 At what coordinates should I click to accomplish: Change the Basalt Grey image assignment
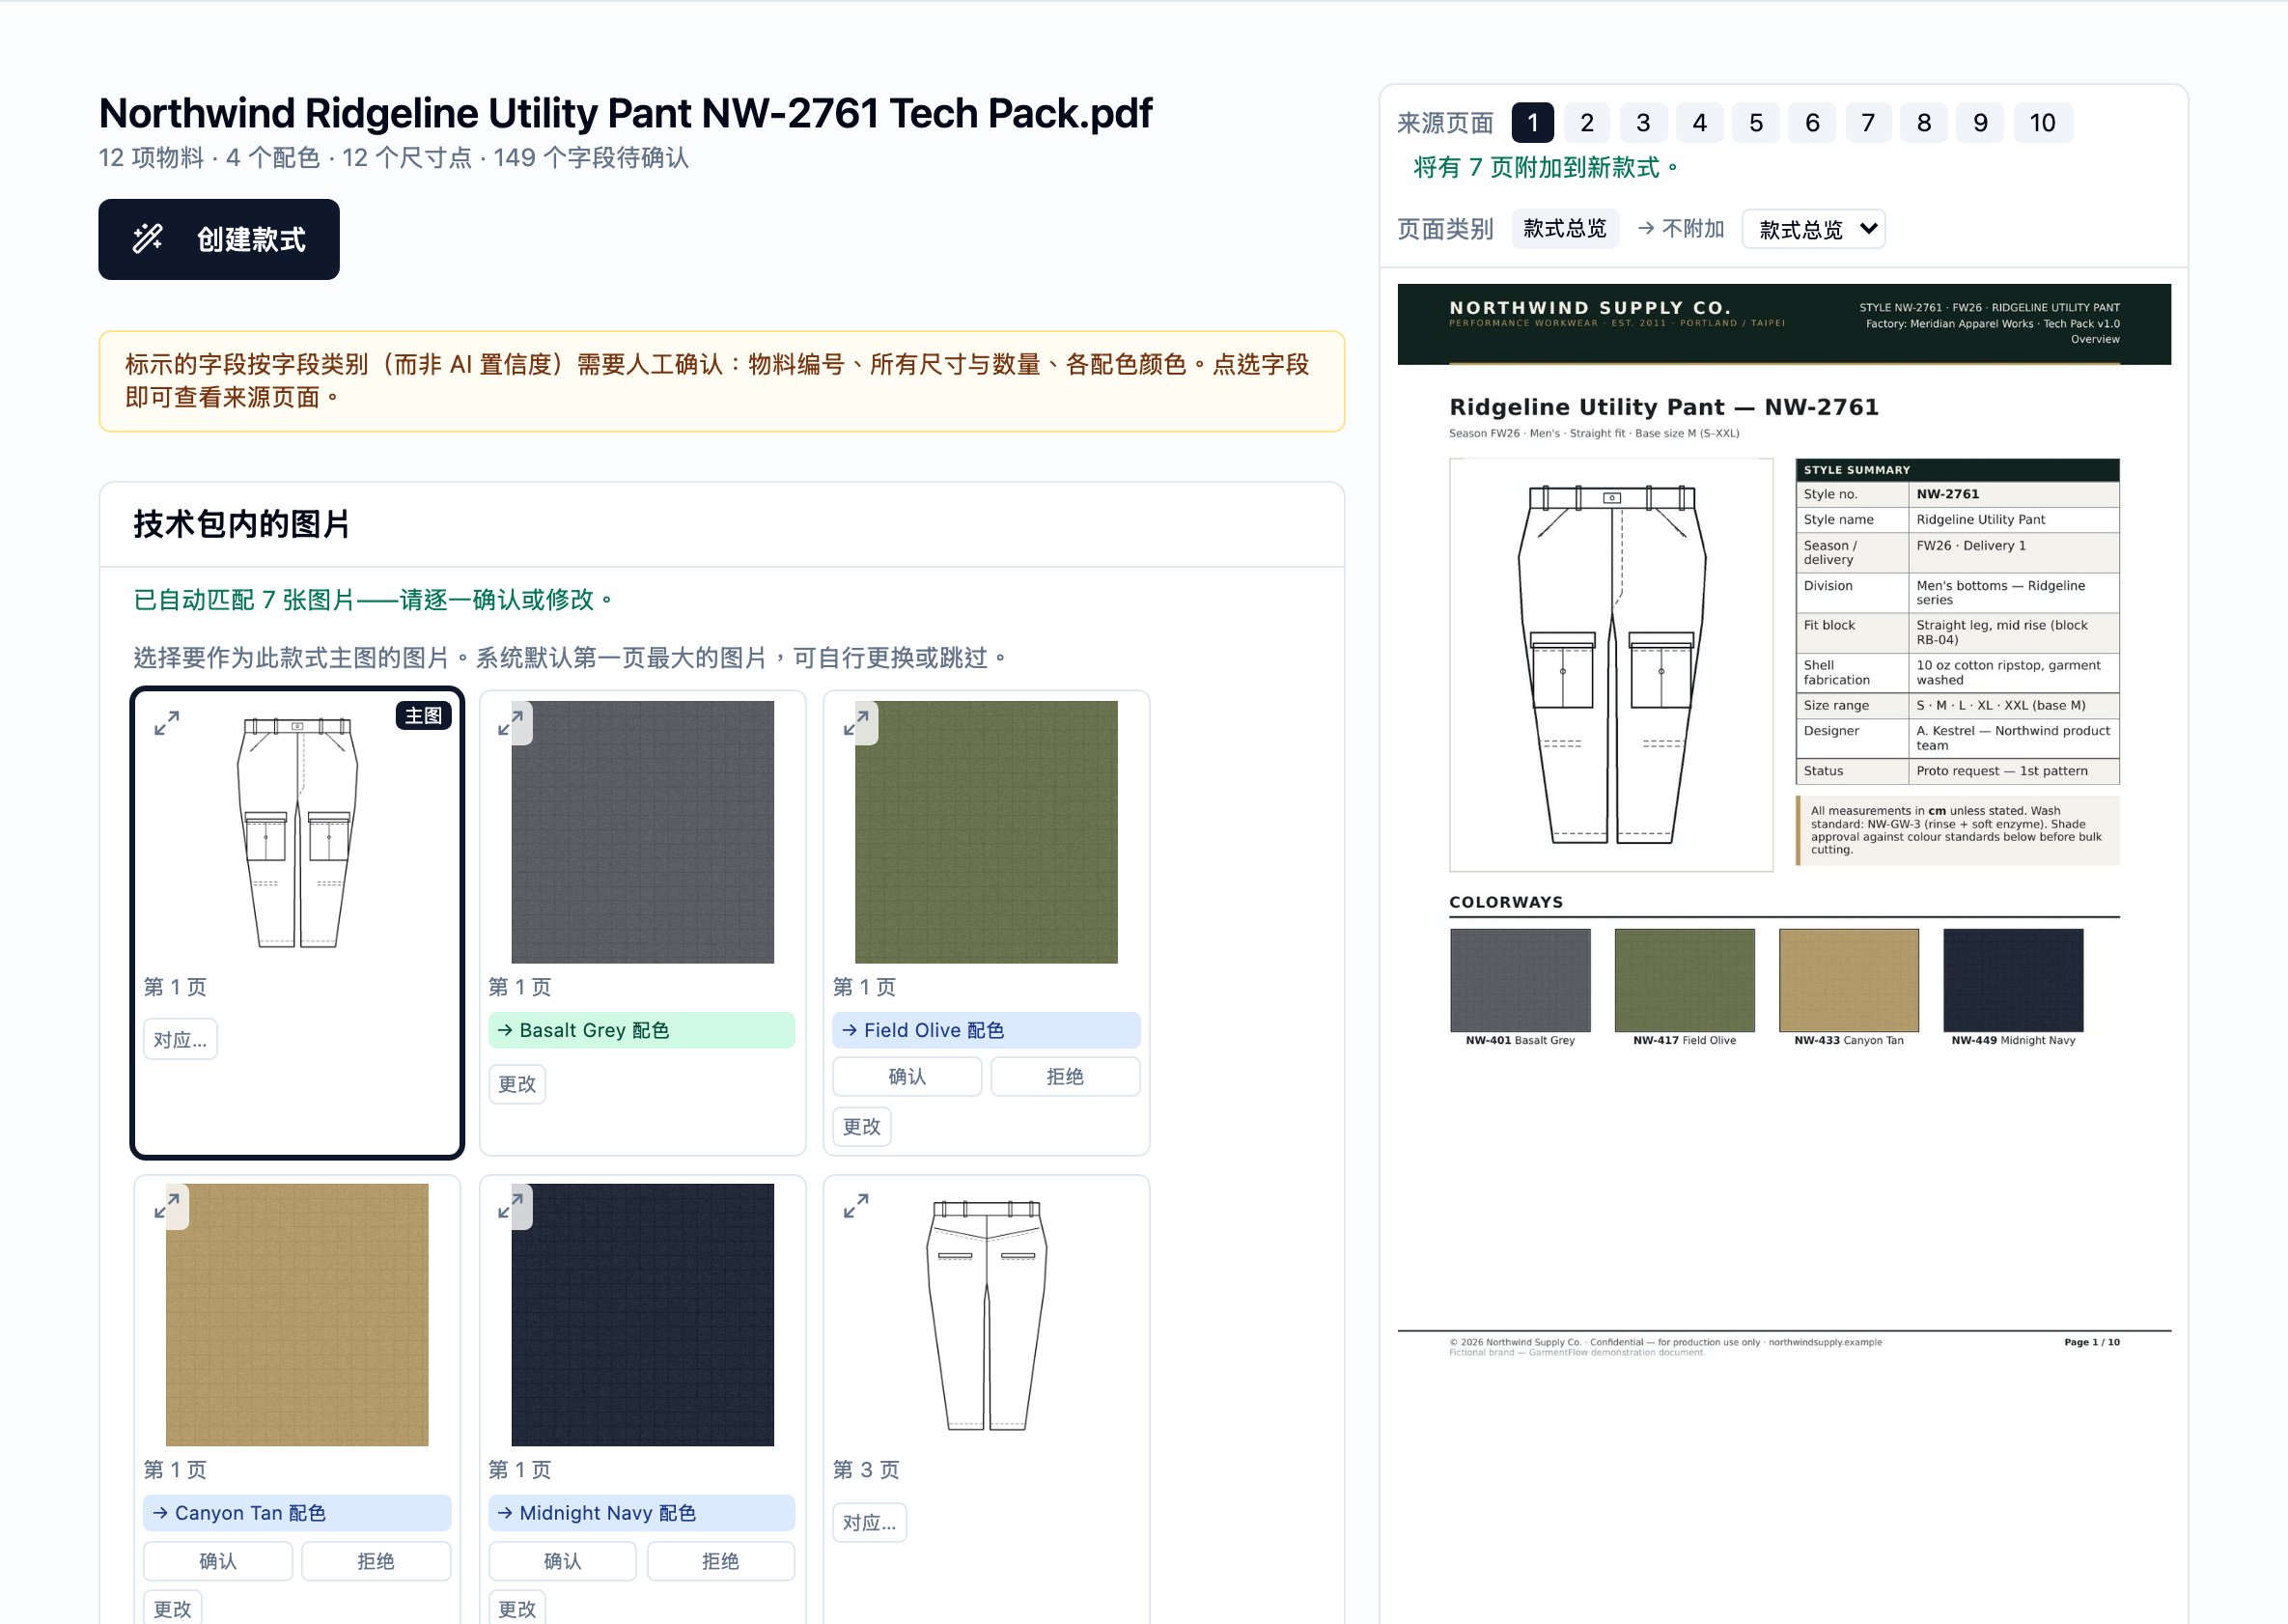pyautogui.click(x=517, y=1084)
